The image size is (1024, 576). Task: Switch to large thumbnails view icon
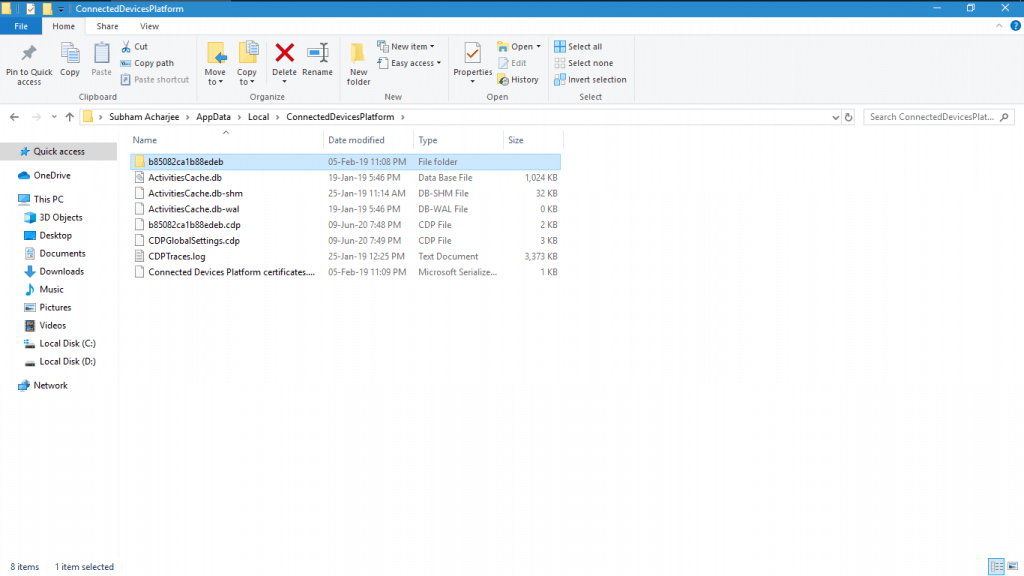pyautogui.click(x=1010, y=567)
